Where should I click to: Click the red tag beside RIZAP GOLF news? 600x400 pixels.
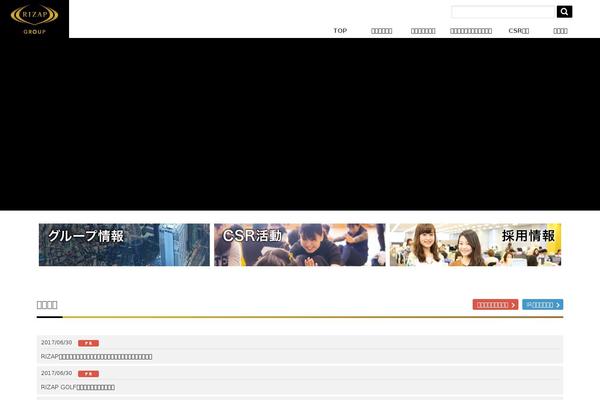point(88,374)
